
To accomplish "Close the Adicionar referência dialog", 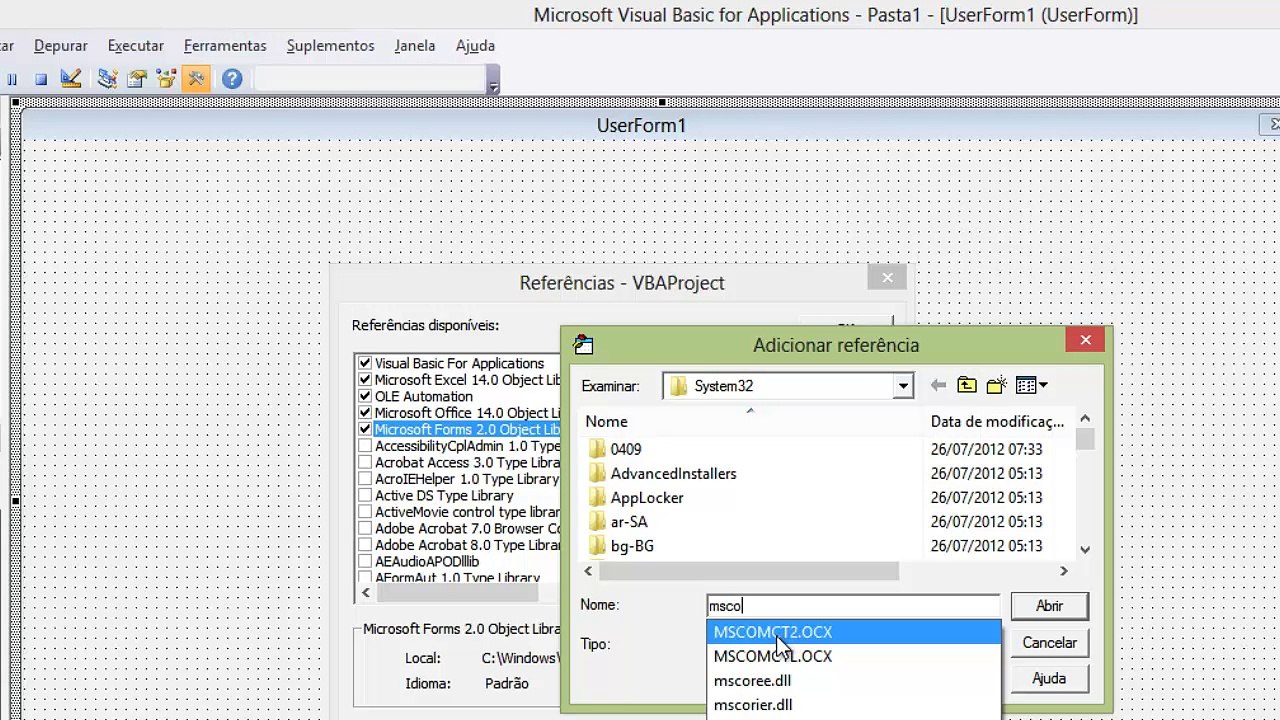I will pos(1085,341).
